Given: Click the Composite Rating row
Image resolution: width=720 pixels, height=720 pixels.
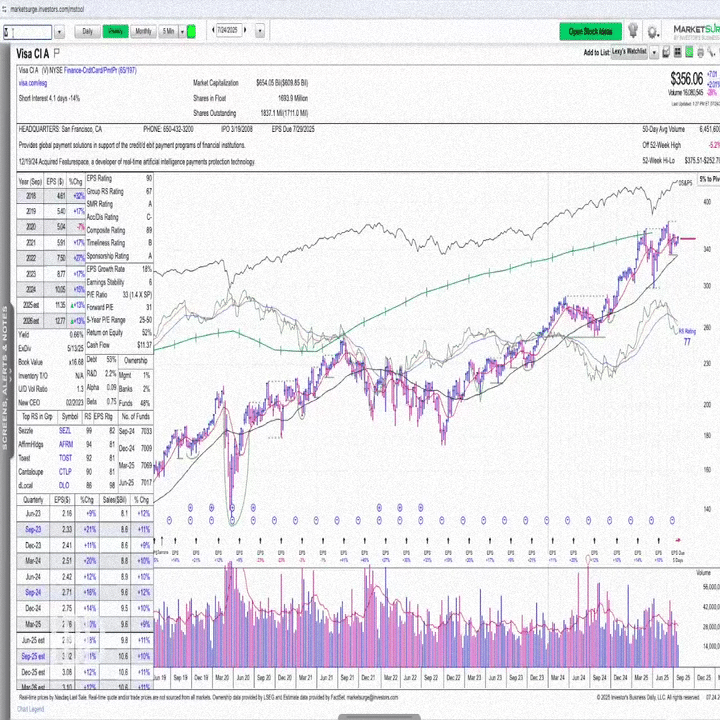Looking at the screenshot, I should pyautogui.click(x=119, y=230).
